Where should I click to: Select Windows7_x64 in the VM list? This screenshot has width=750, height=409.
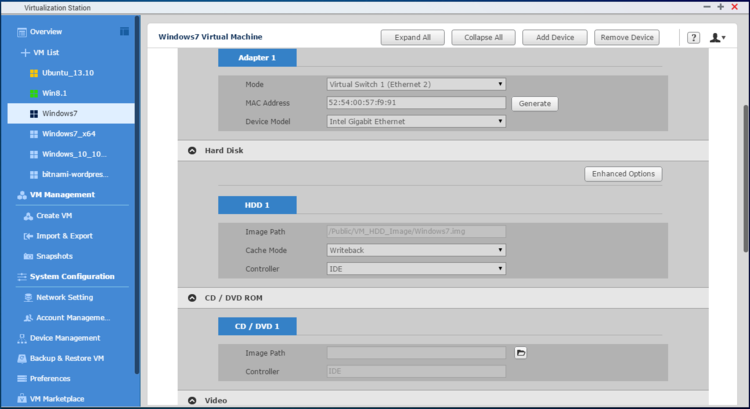click(69, 134)
